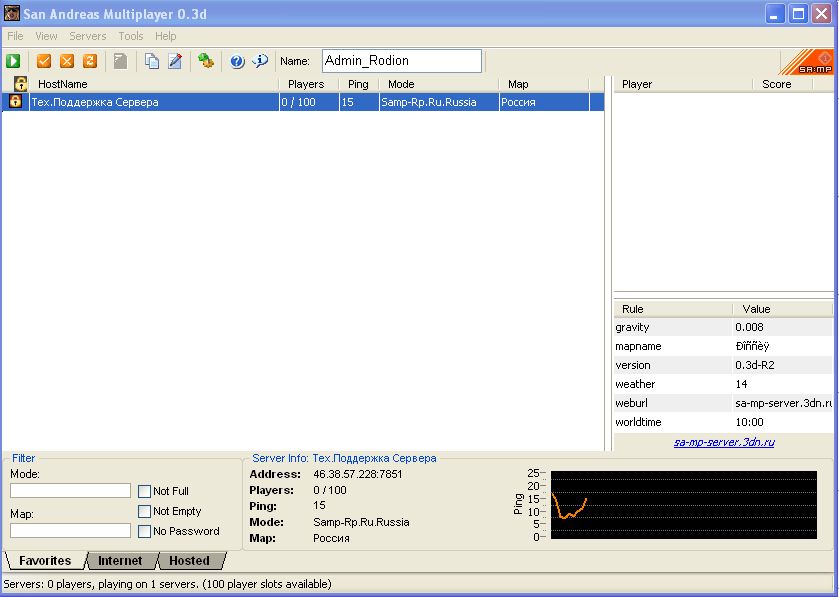Enable the Not Empty filter checkbox
The width and height of the screenshot is (839, 597).
click(144, 511)
